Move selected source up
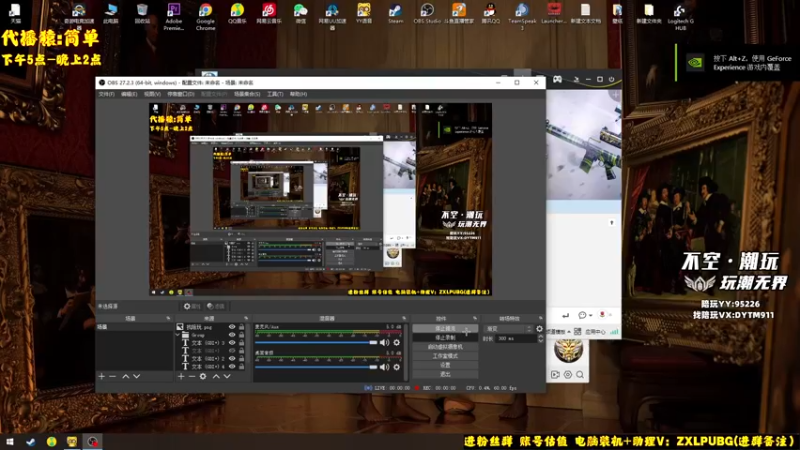This screenshot has height=450, width=800. (216, 376)
